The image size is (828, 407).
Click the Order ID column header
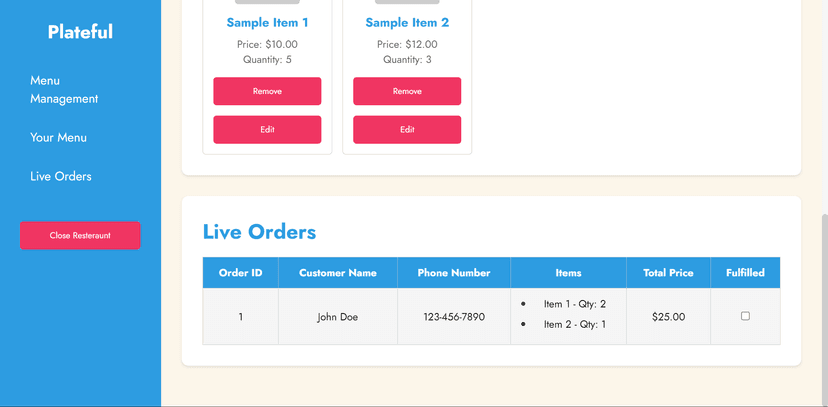(x=241, y=273)
